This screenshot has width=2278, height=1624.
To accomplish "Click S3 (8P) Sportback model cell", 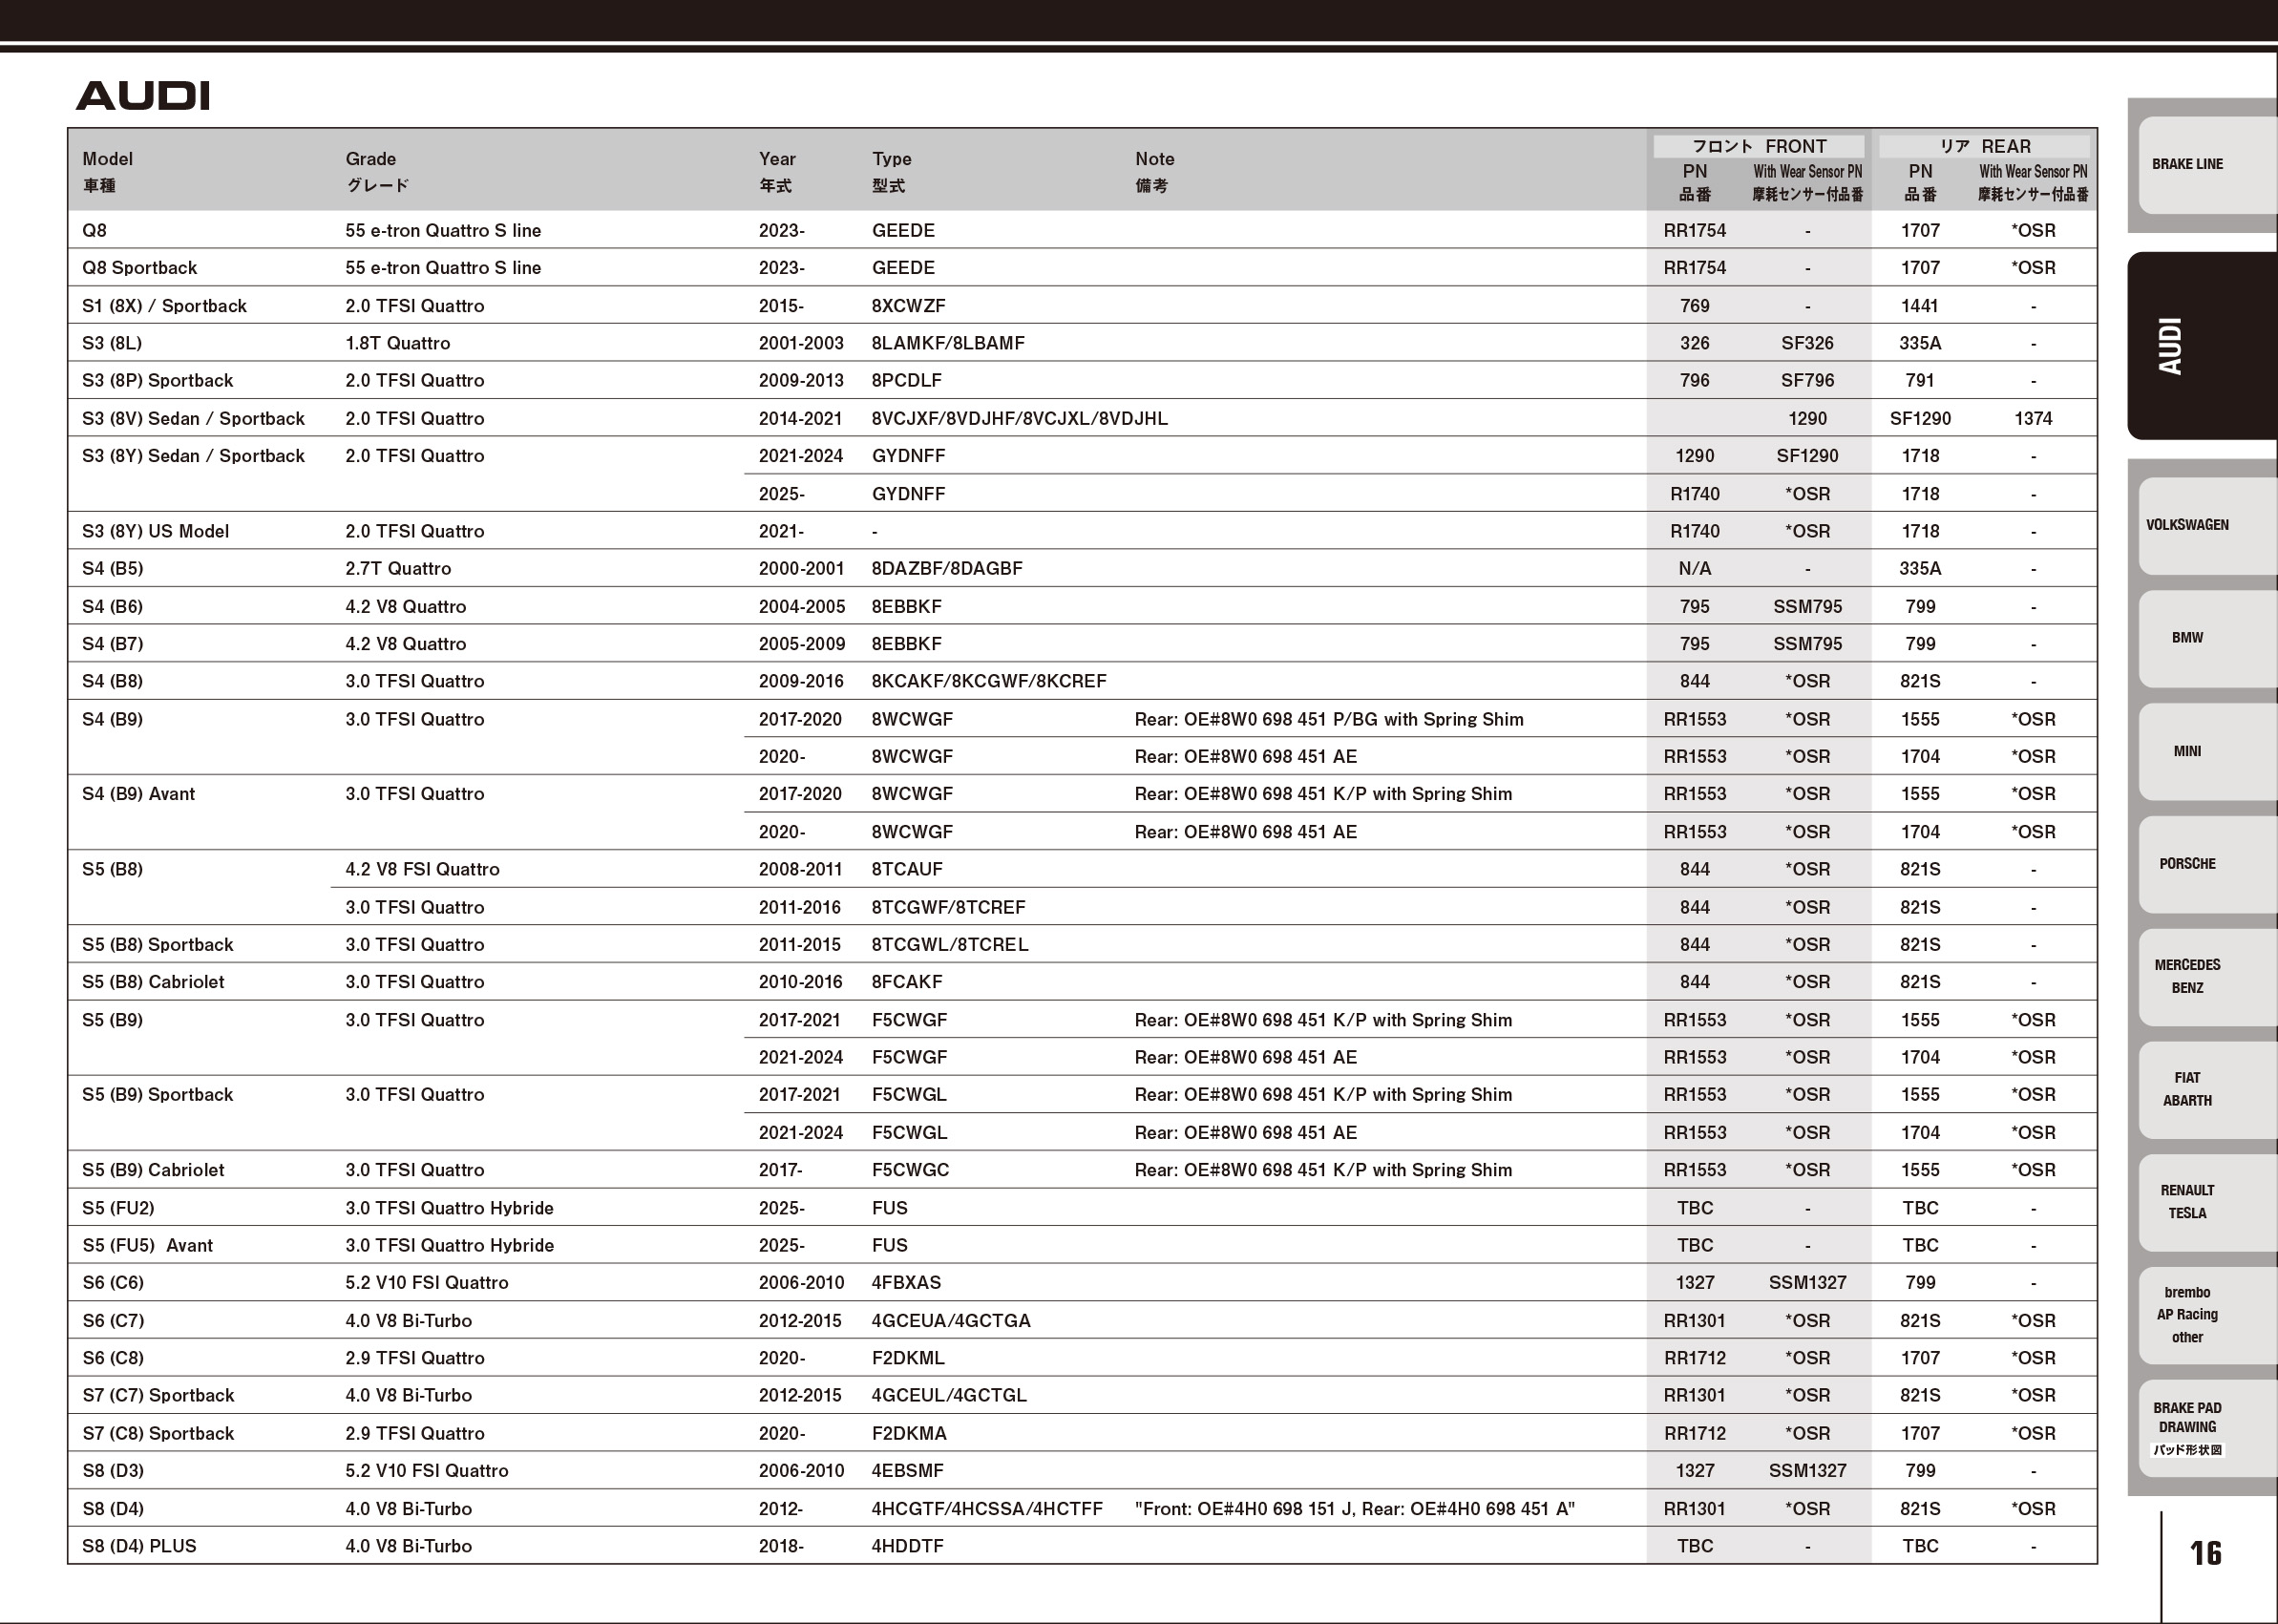I will (x=157, y=381).
